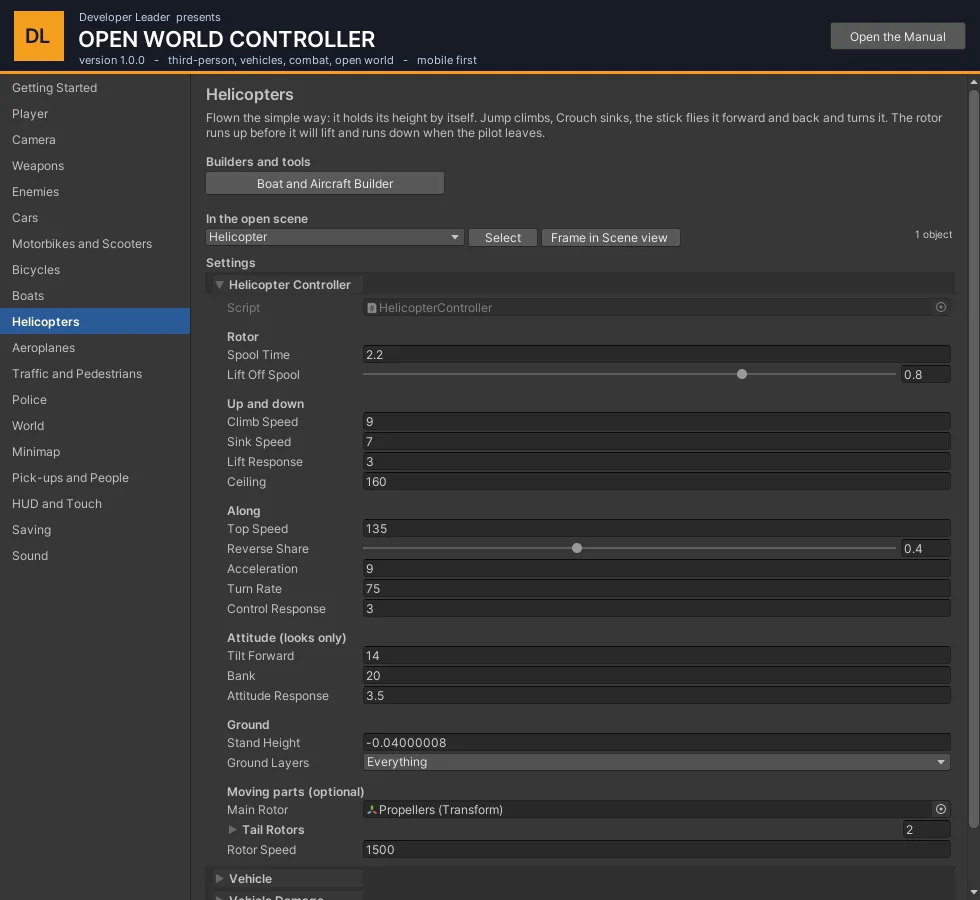Click the script file icon beside HelicopterController
The width and height of the screenshot is (980, 900).
point(372,308)
